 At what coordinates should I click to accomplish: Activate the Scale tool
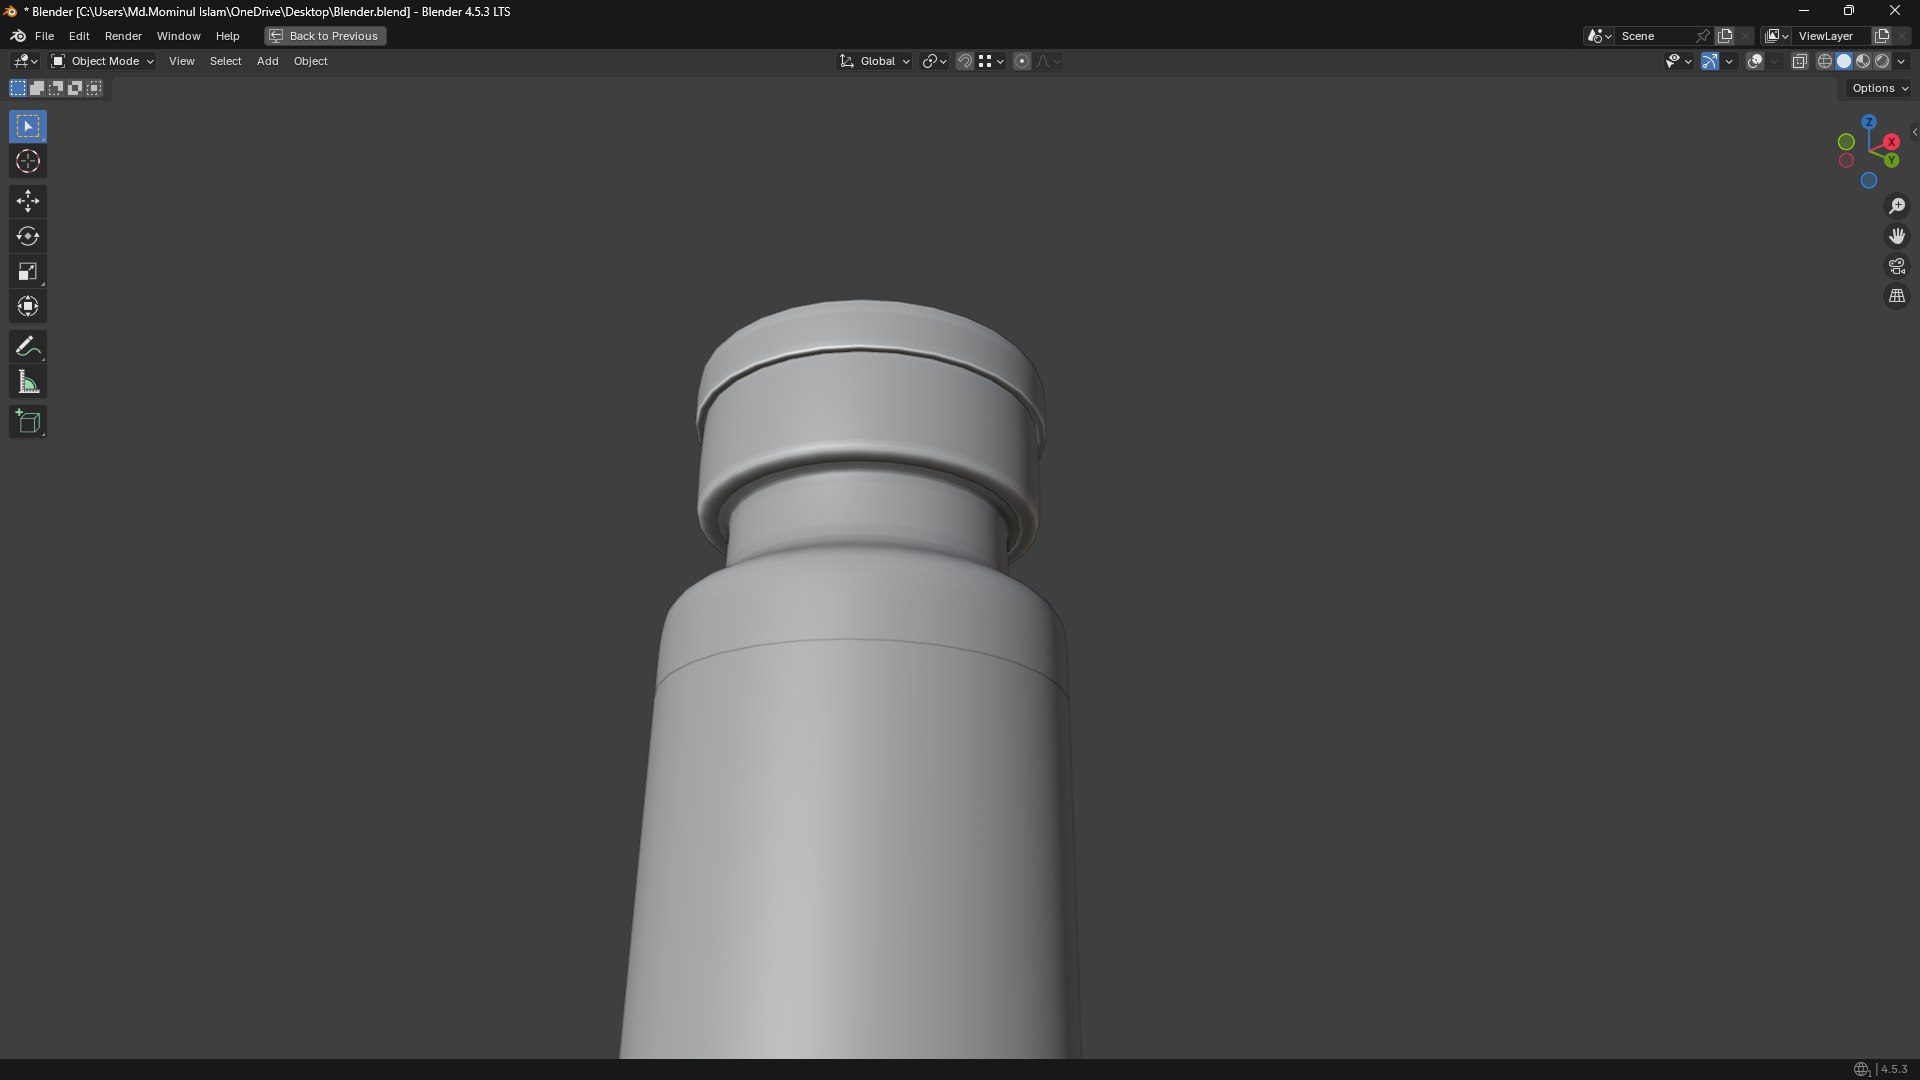(28, 271)
